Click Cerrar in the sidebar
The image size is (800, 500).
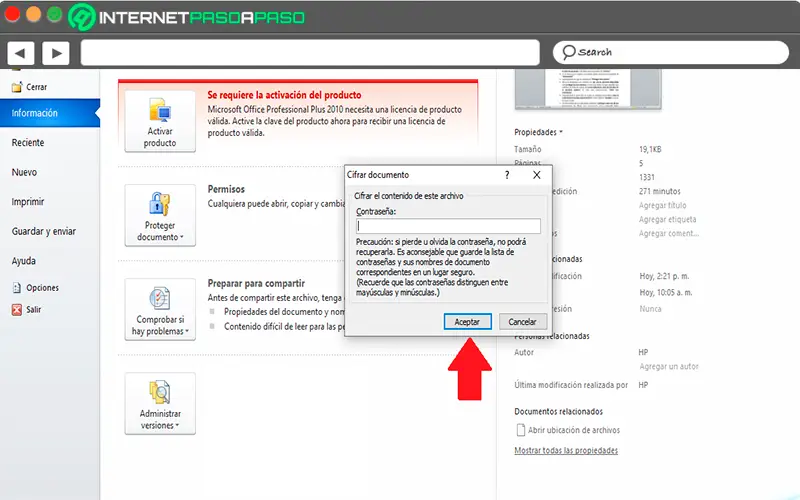(x=36, y=87)
